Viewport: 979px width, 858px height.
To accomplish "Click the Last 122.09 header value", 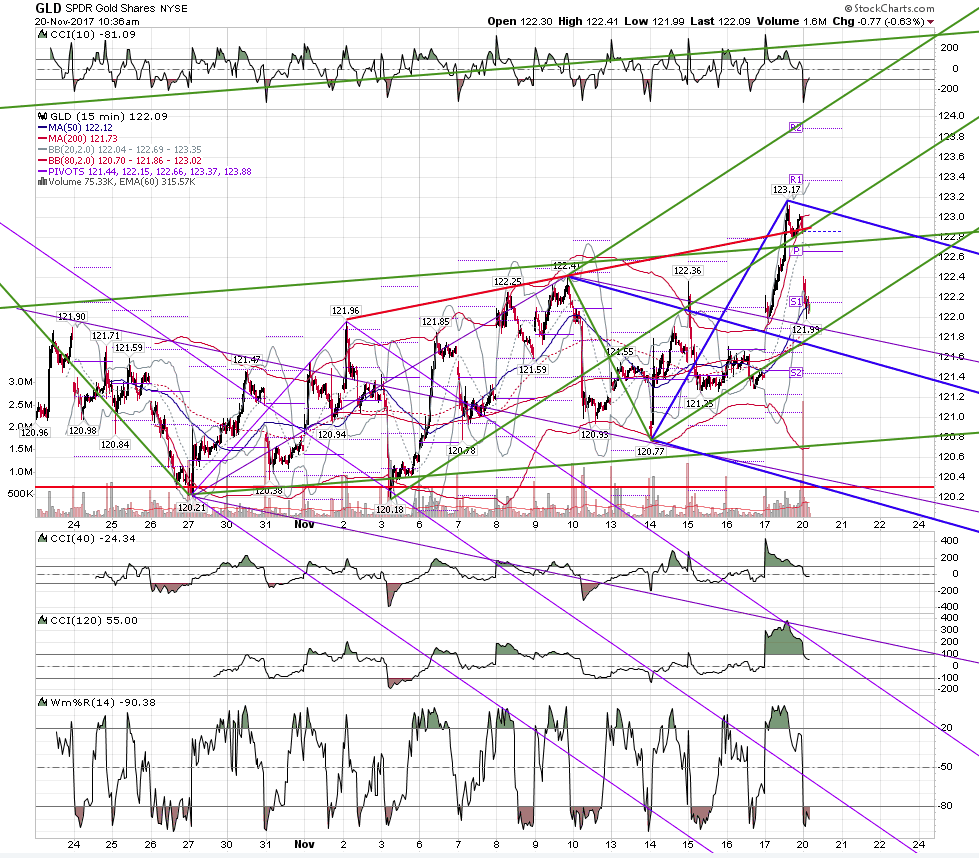I will 720,21.
